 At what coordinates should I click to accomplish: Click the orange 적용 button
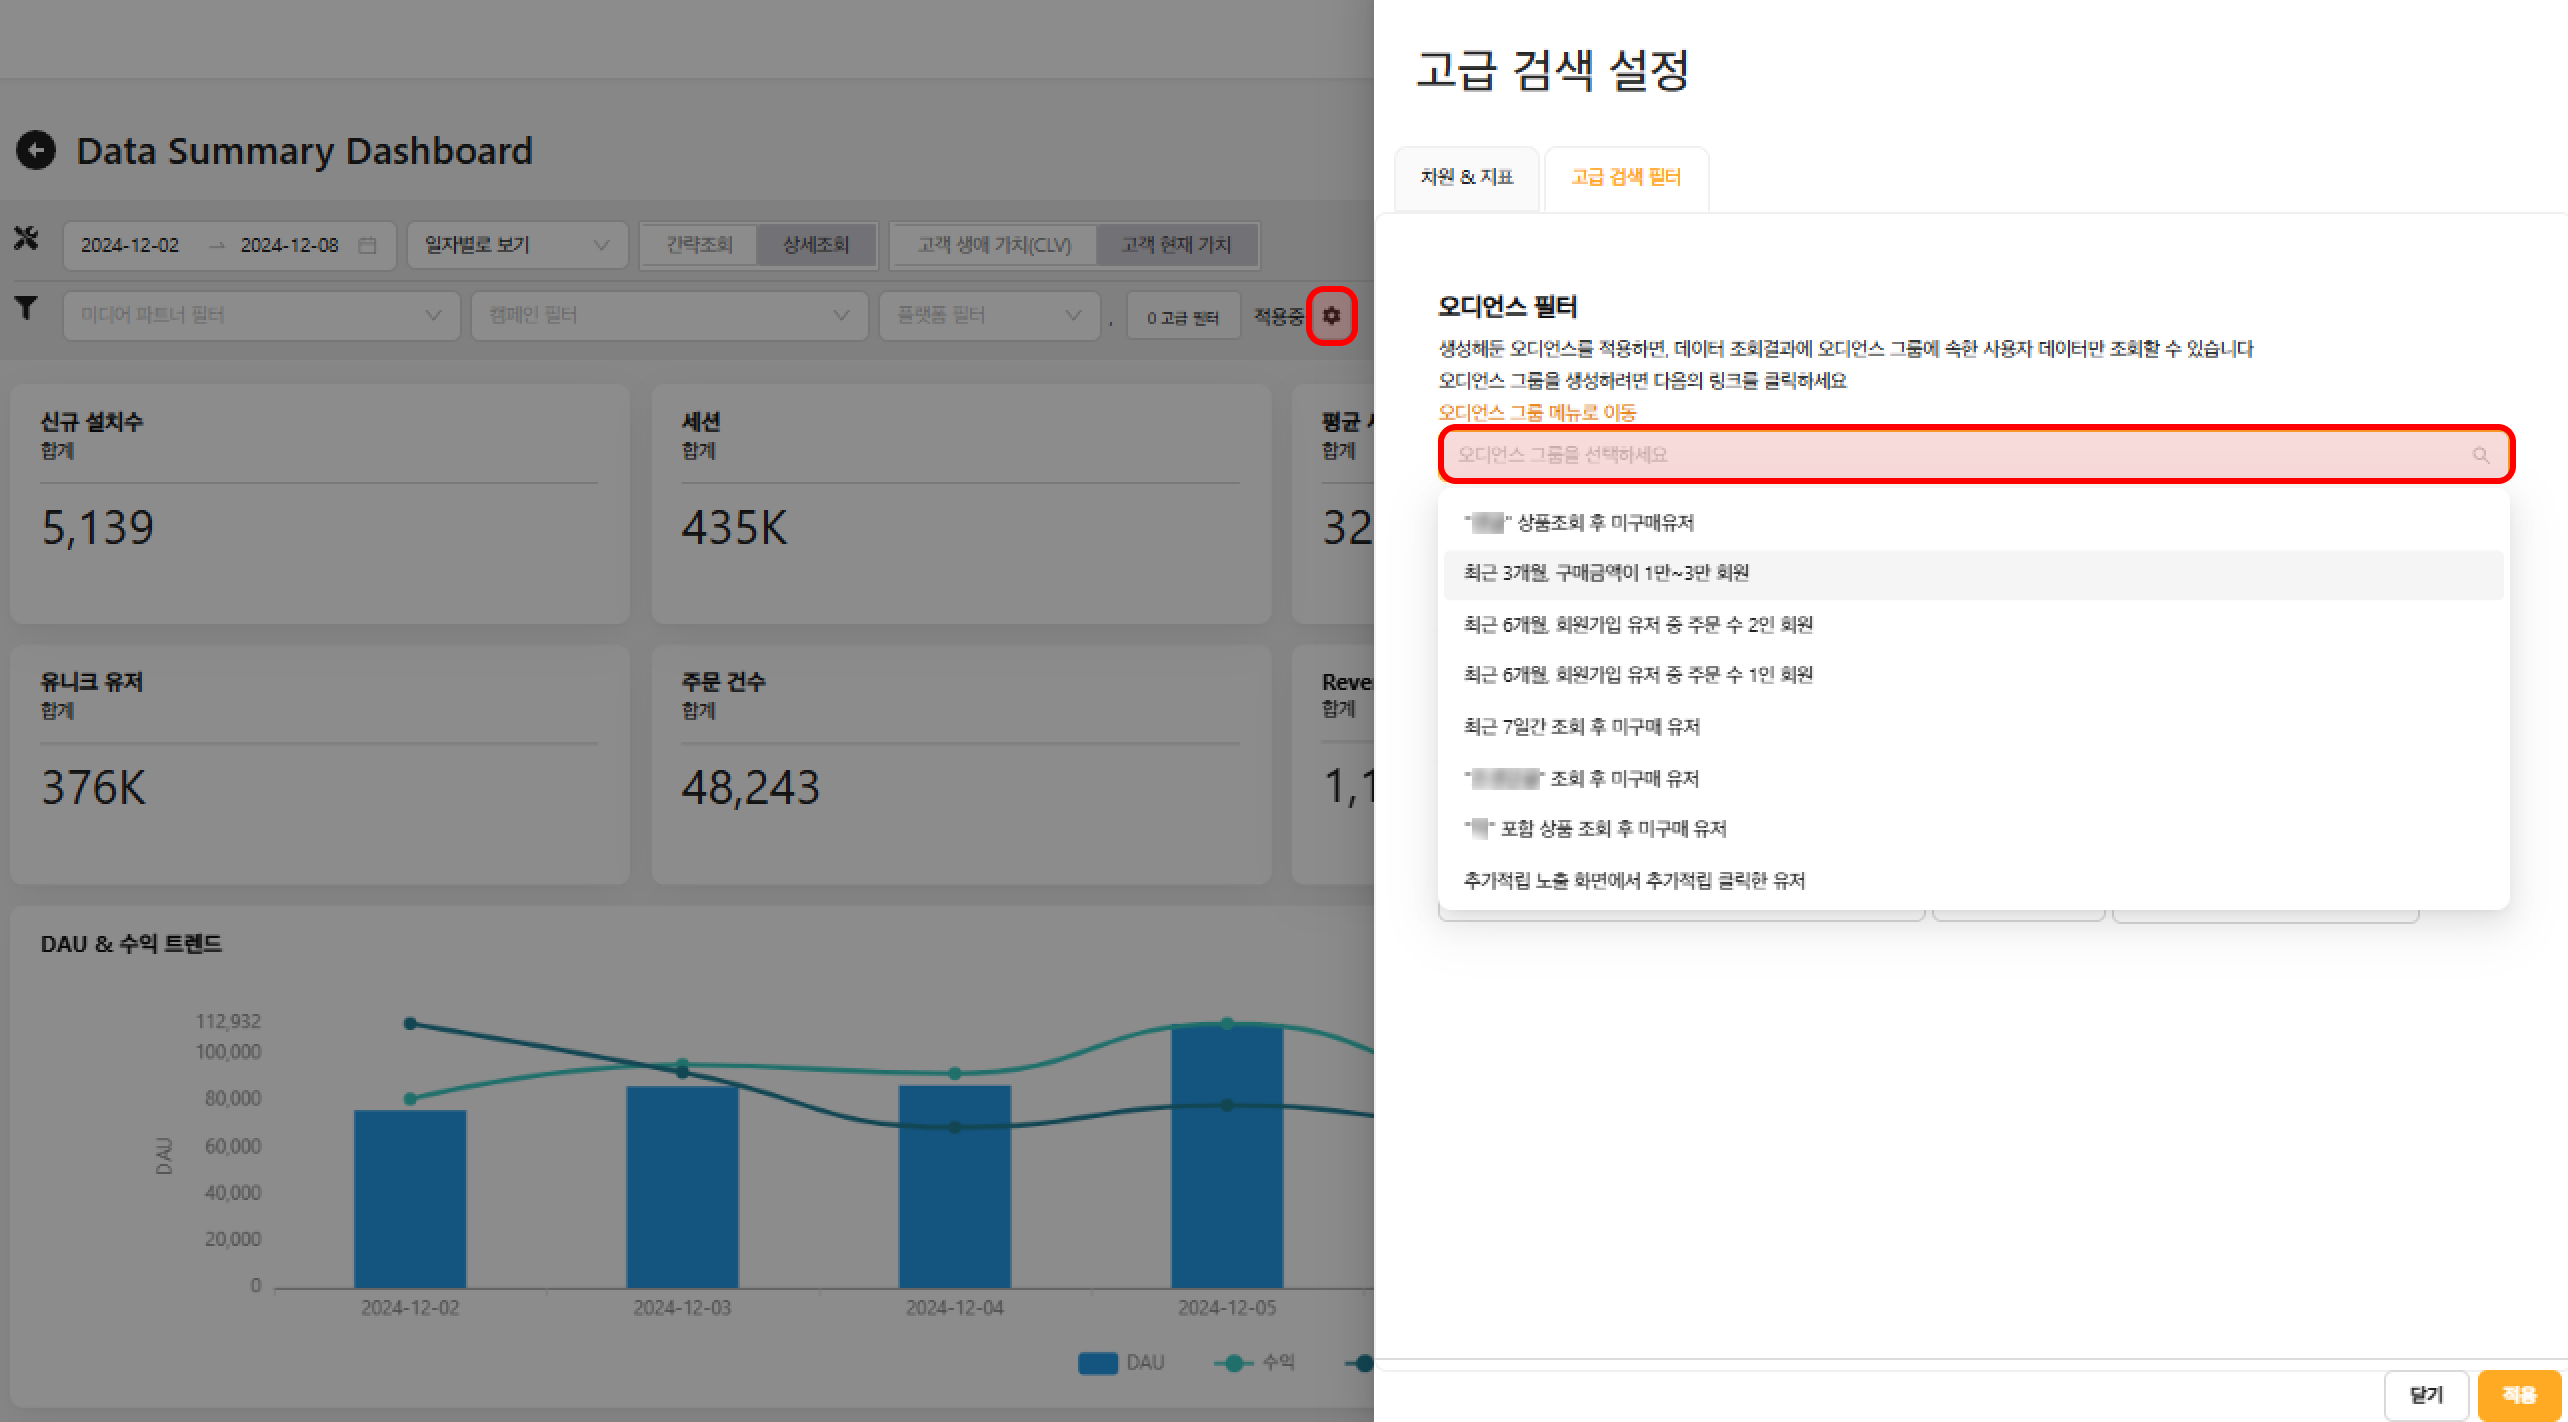coord(2518,1394)
